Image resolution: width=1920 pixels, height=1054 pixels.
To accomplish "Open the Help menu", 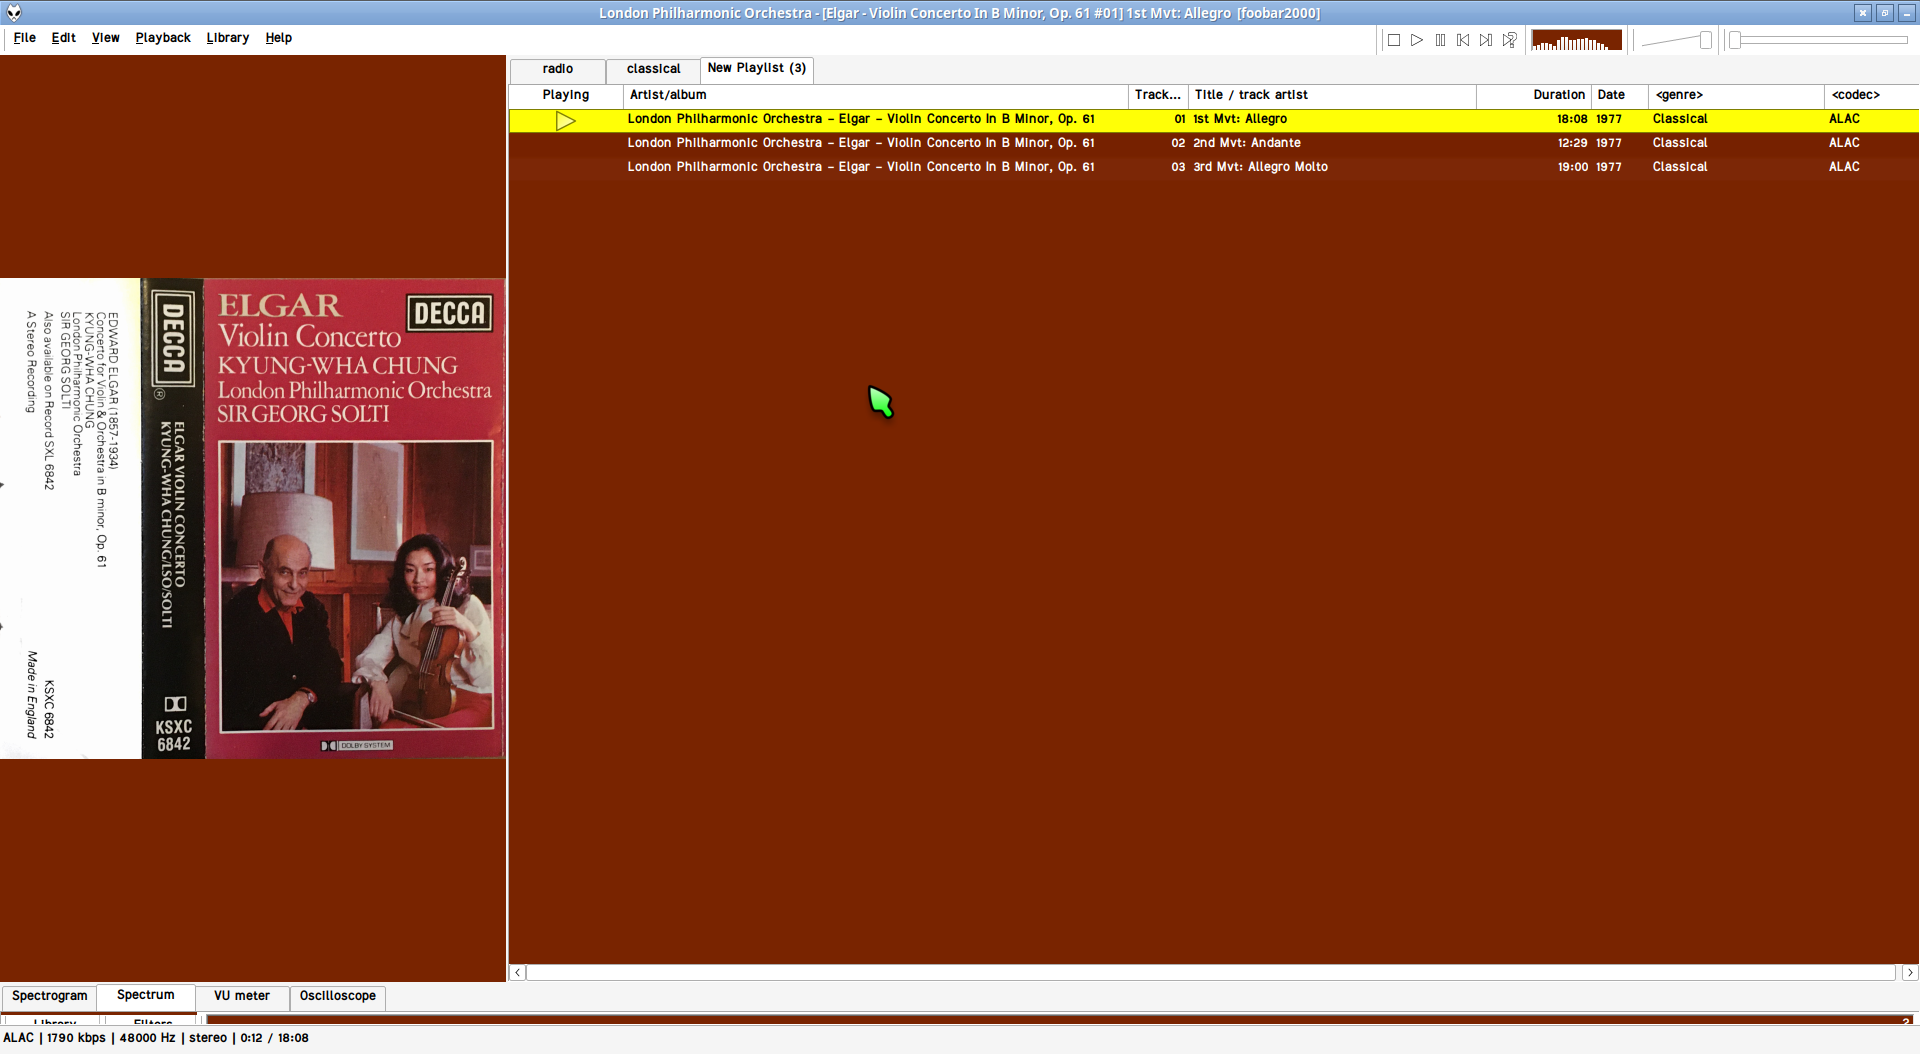I will tap(279, 38).
